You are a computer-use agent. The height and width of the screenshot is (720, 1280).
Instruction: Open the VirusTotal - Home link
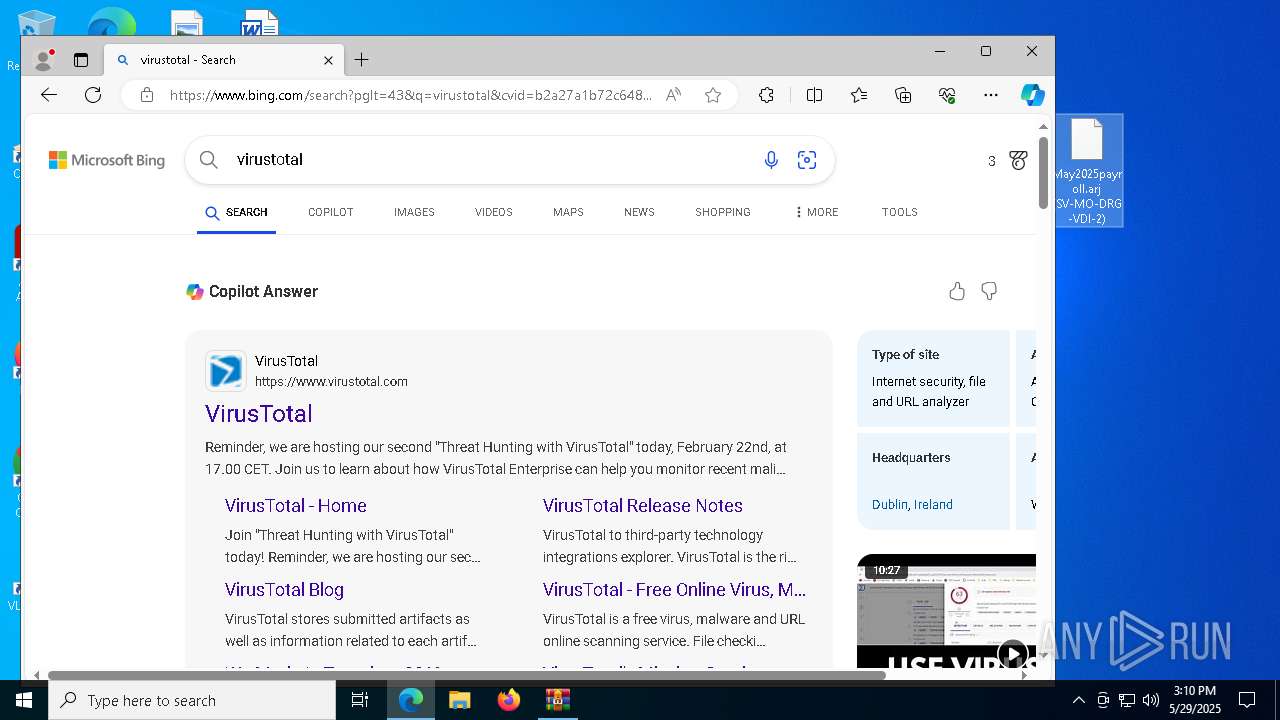click(296, 506)
